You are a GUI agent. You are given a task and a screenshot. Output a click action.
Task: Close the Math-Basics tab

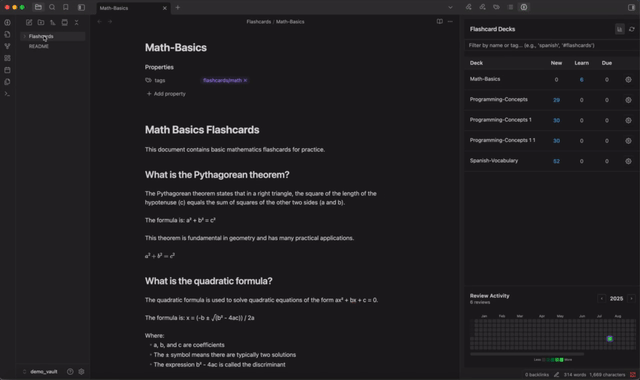[x=164, y=8]
